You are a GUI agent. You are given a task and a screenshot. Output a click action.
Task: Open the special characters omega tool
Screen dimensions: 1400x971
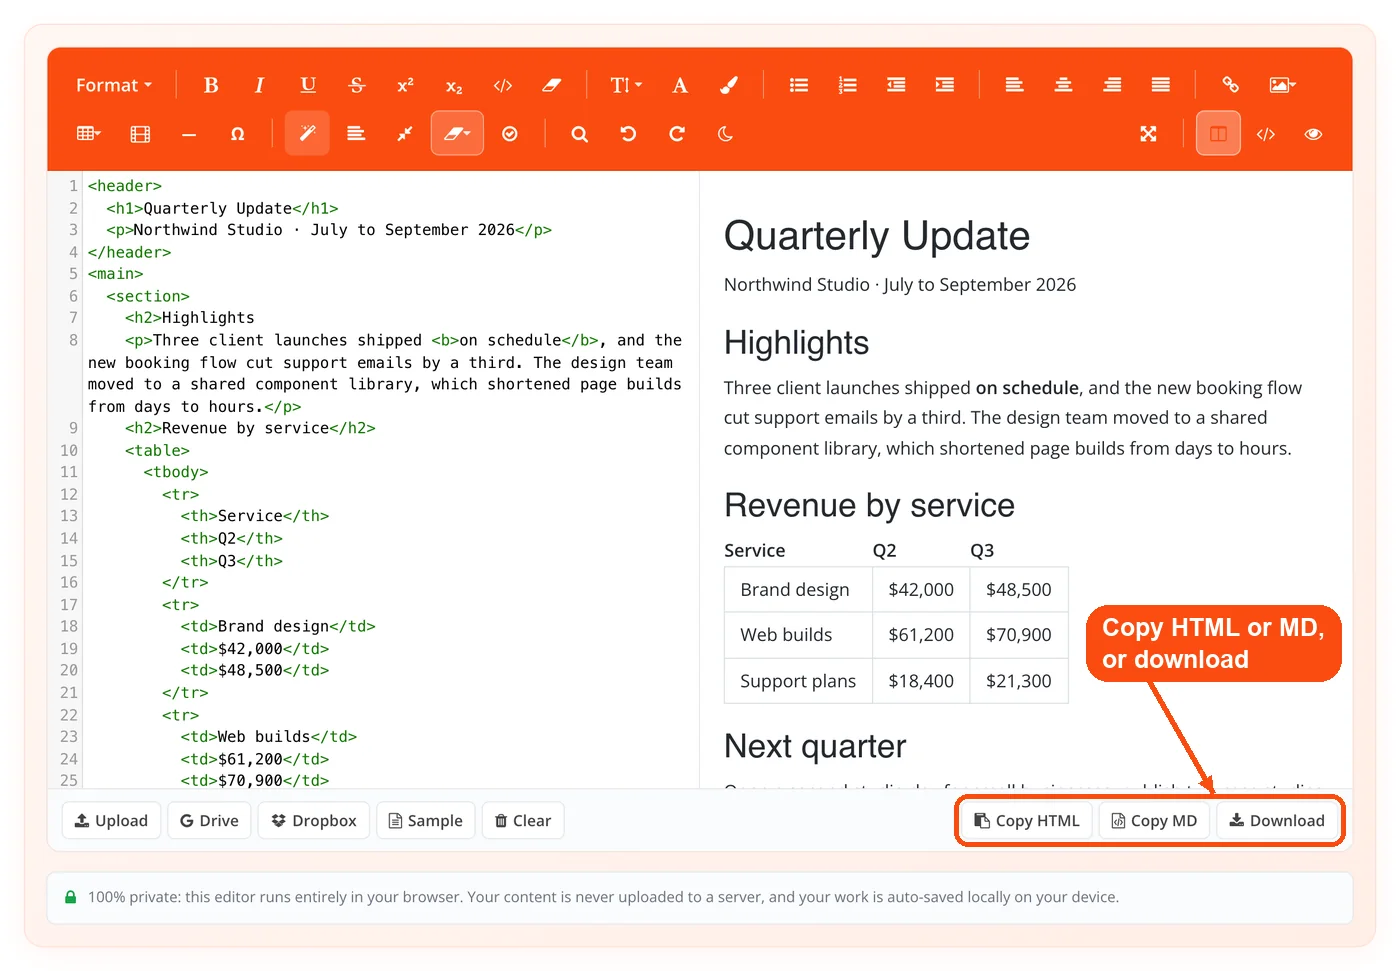pyautogui.click(x=237, y=134)
